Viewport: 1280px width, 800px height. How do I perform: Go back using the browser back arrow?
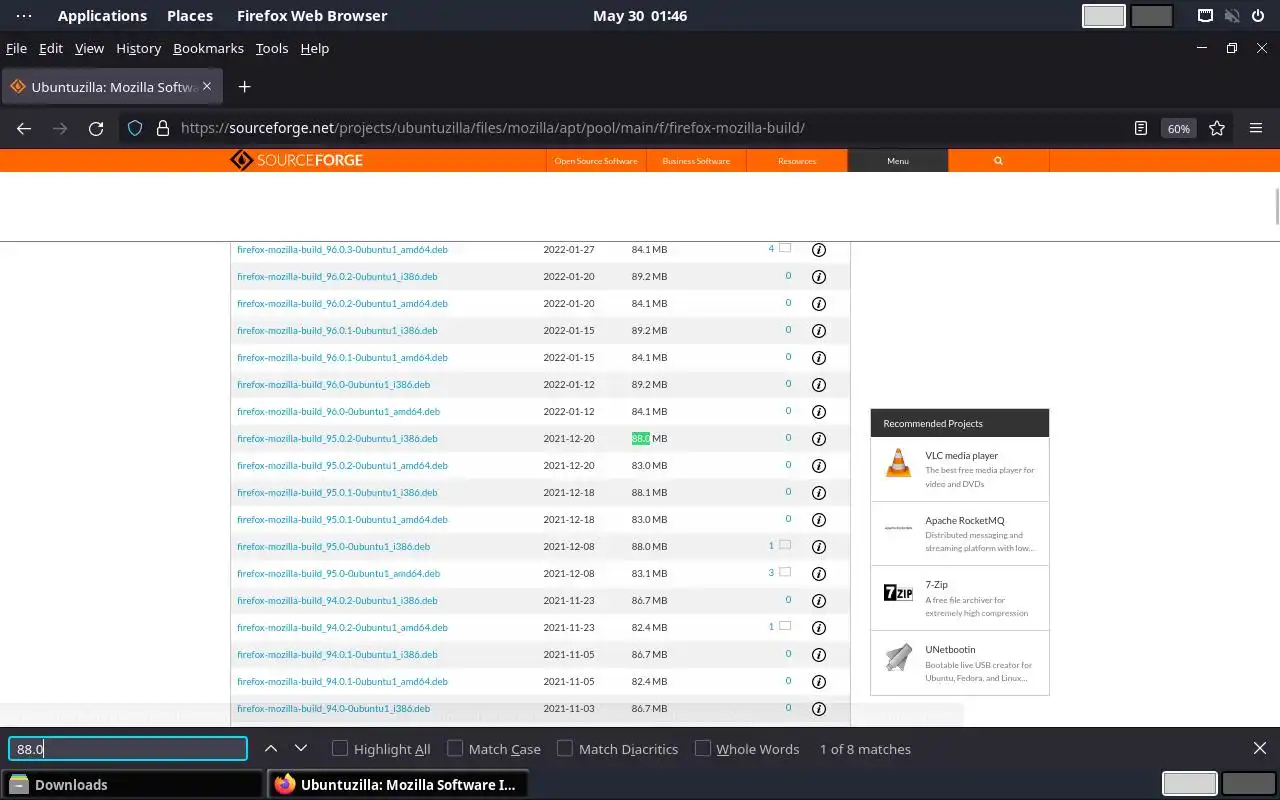24,128
